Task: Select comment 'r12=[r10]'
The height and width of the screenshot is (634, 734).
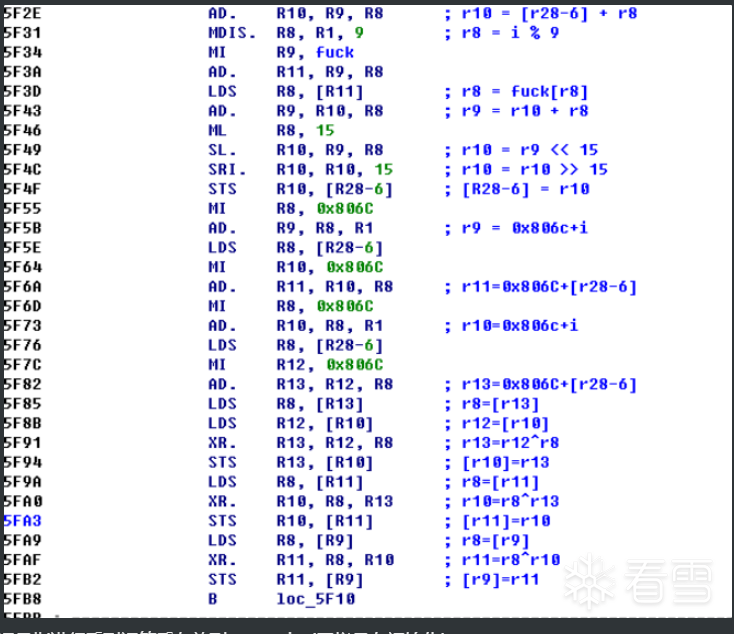Action: 505,423
